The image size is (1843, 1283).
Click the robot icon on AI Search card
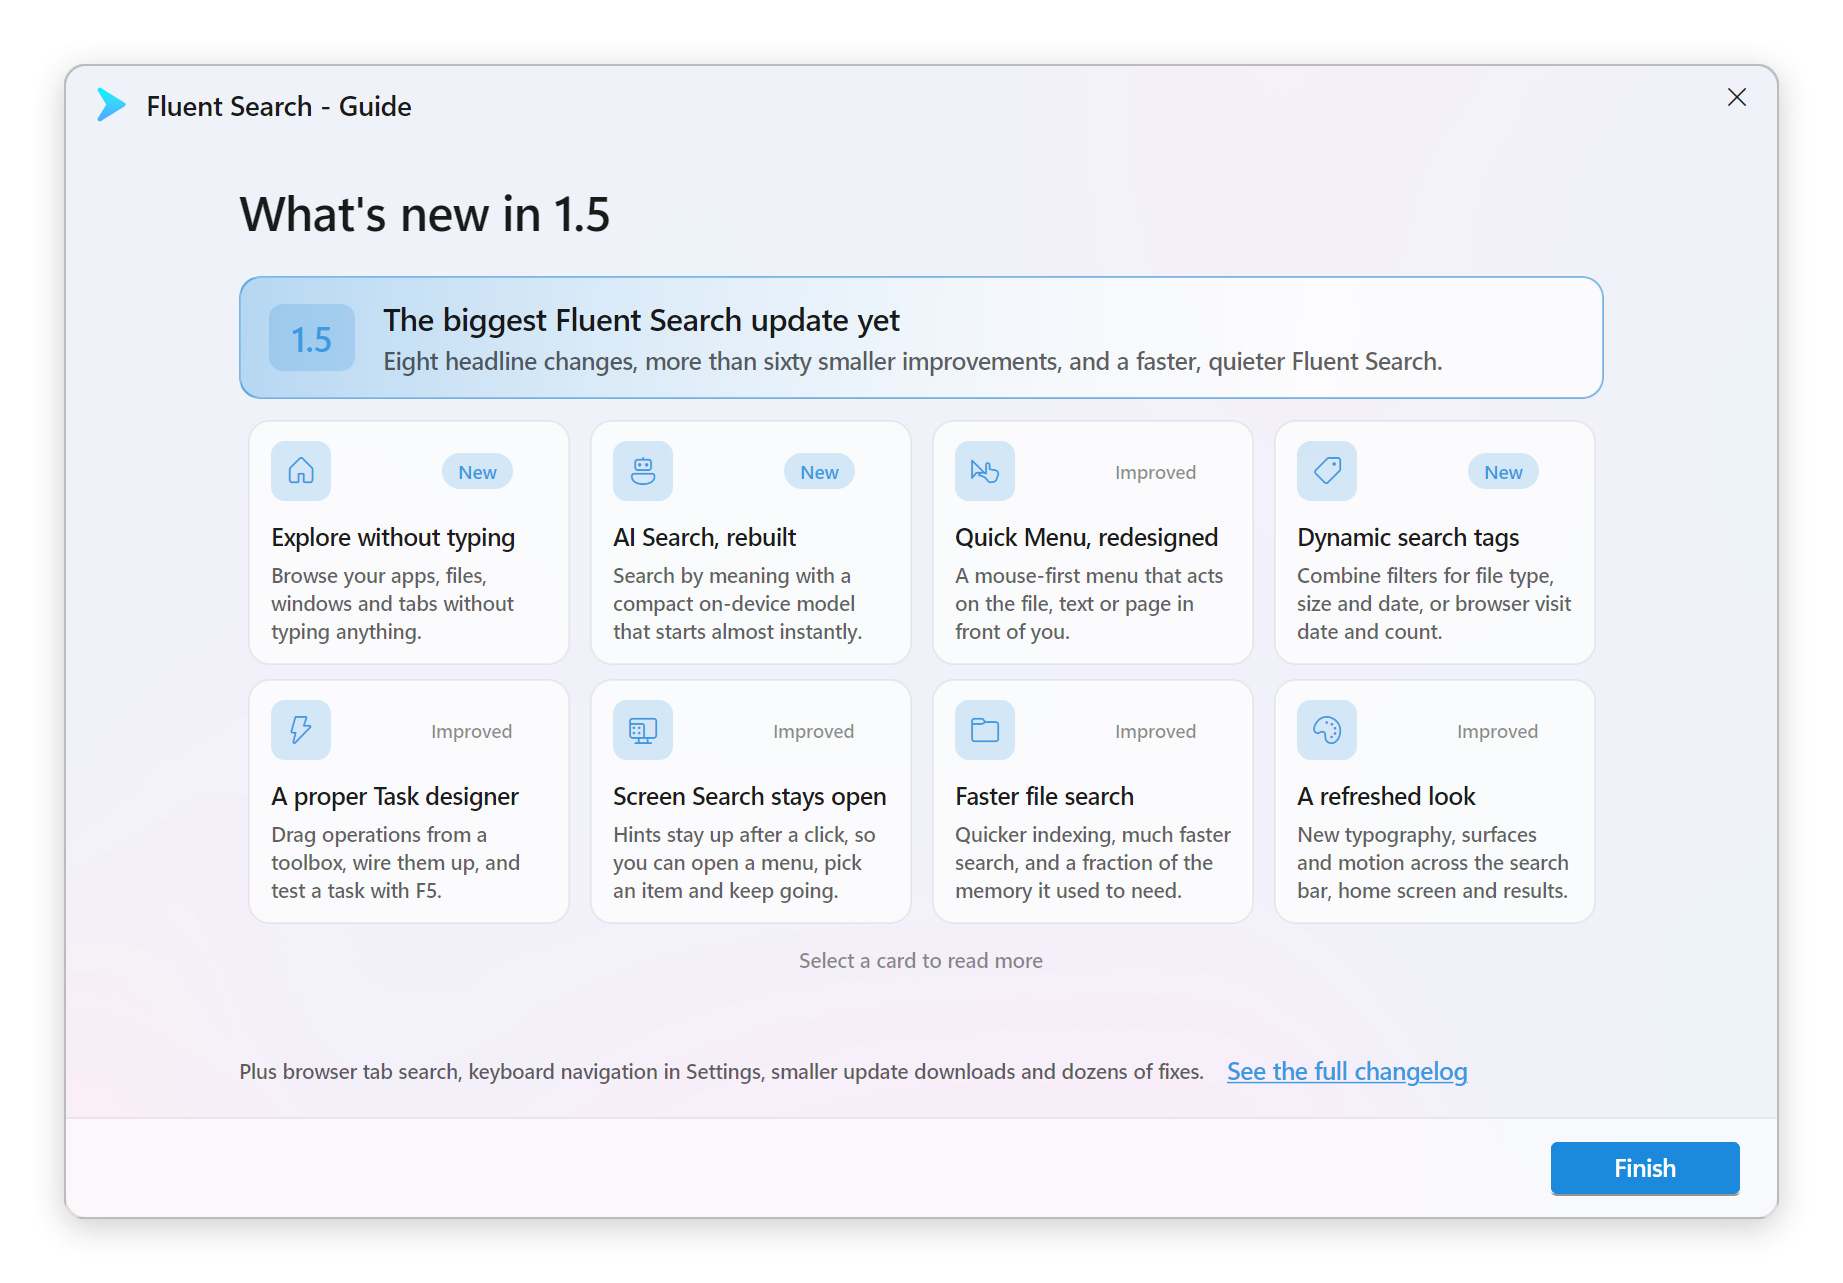tap(643, 471)
